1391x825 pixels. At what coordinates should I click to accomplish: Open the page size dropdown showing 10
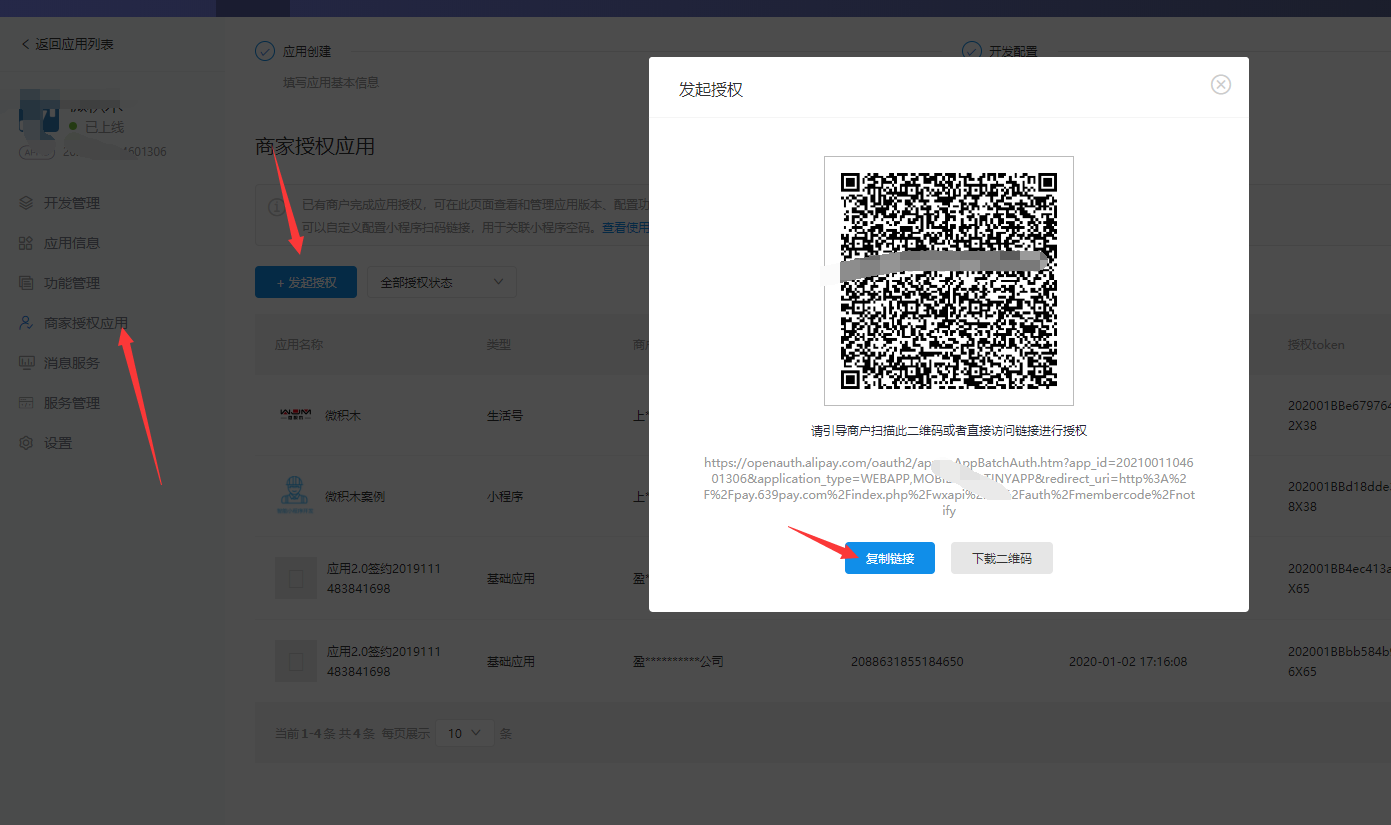click(x=465, y=733)
